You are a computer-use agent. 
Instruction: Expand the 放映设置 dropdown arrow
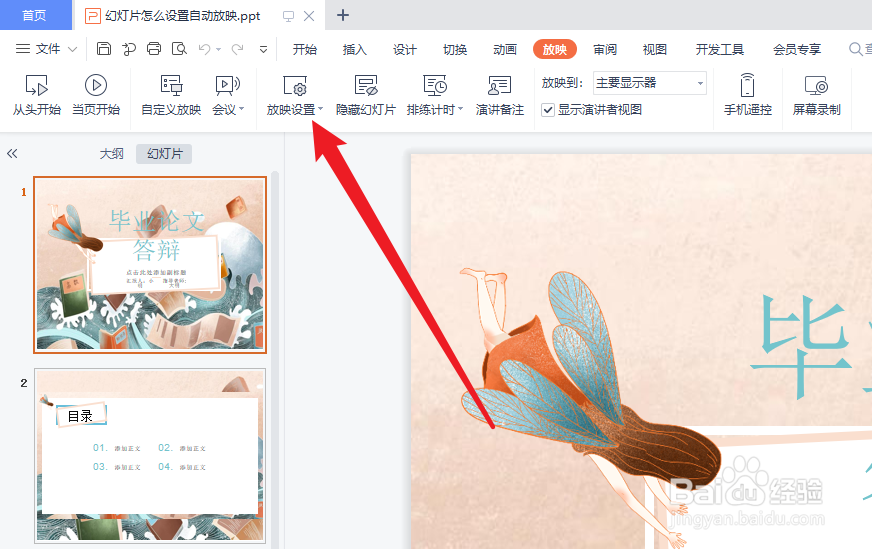[x=320, y=109]
